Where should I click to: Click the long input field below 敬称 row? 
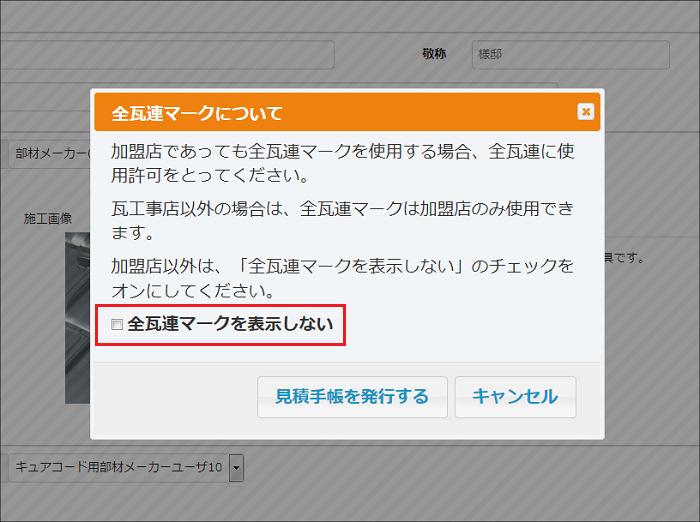click(x=300, y=90)
